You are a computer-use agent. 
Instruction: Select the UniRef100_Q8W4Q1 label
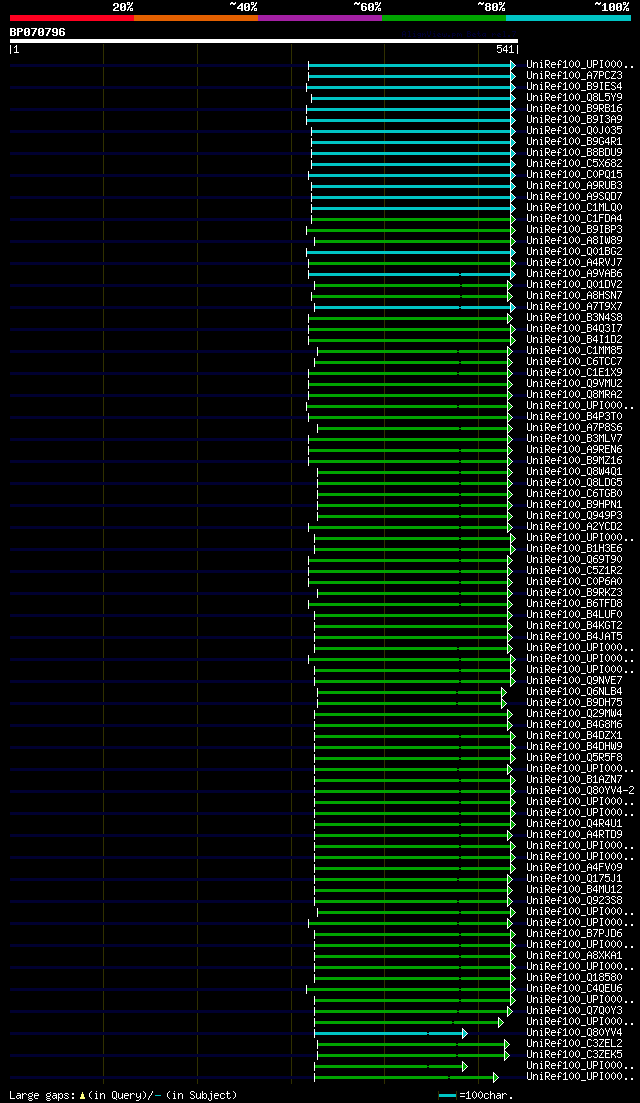[x=574, y=471]
